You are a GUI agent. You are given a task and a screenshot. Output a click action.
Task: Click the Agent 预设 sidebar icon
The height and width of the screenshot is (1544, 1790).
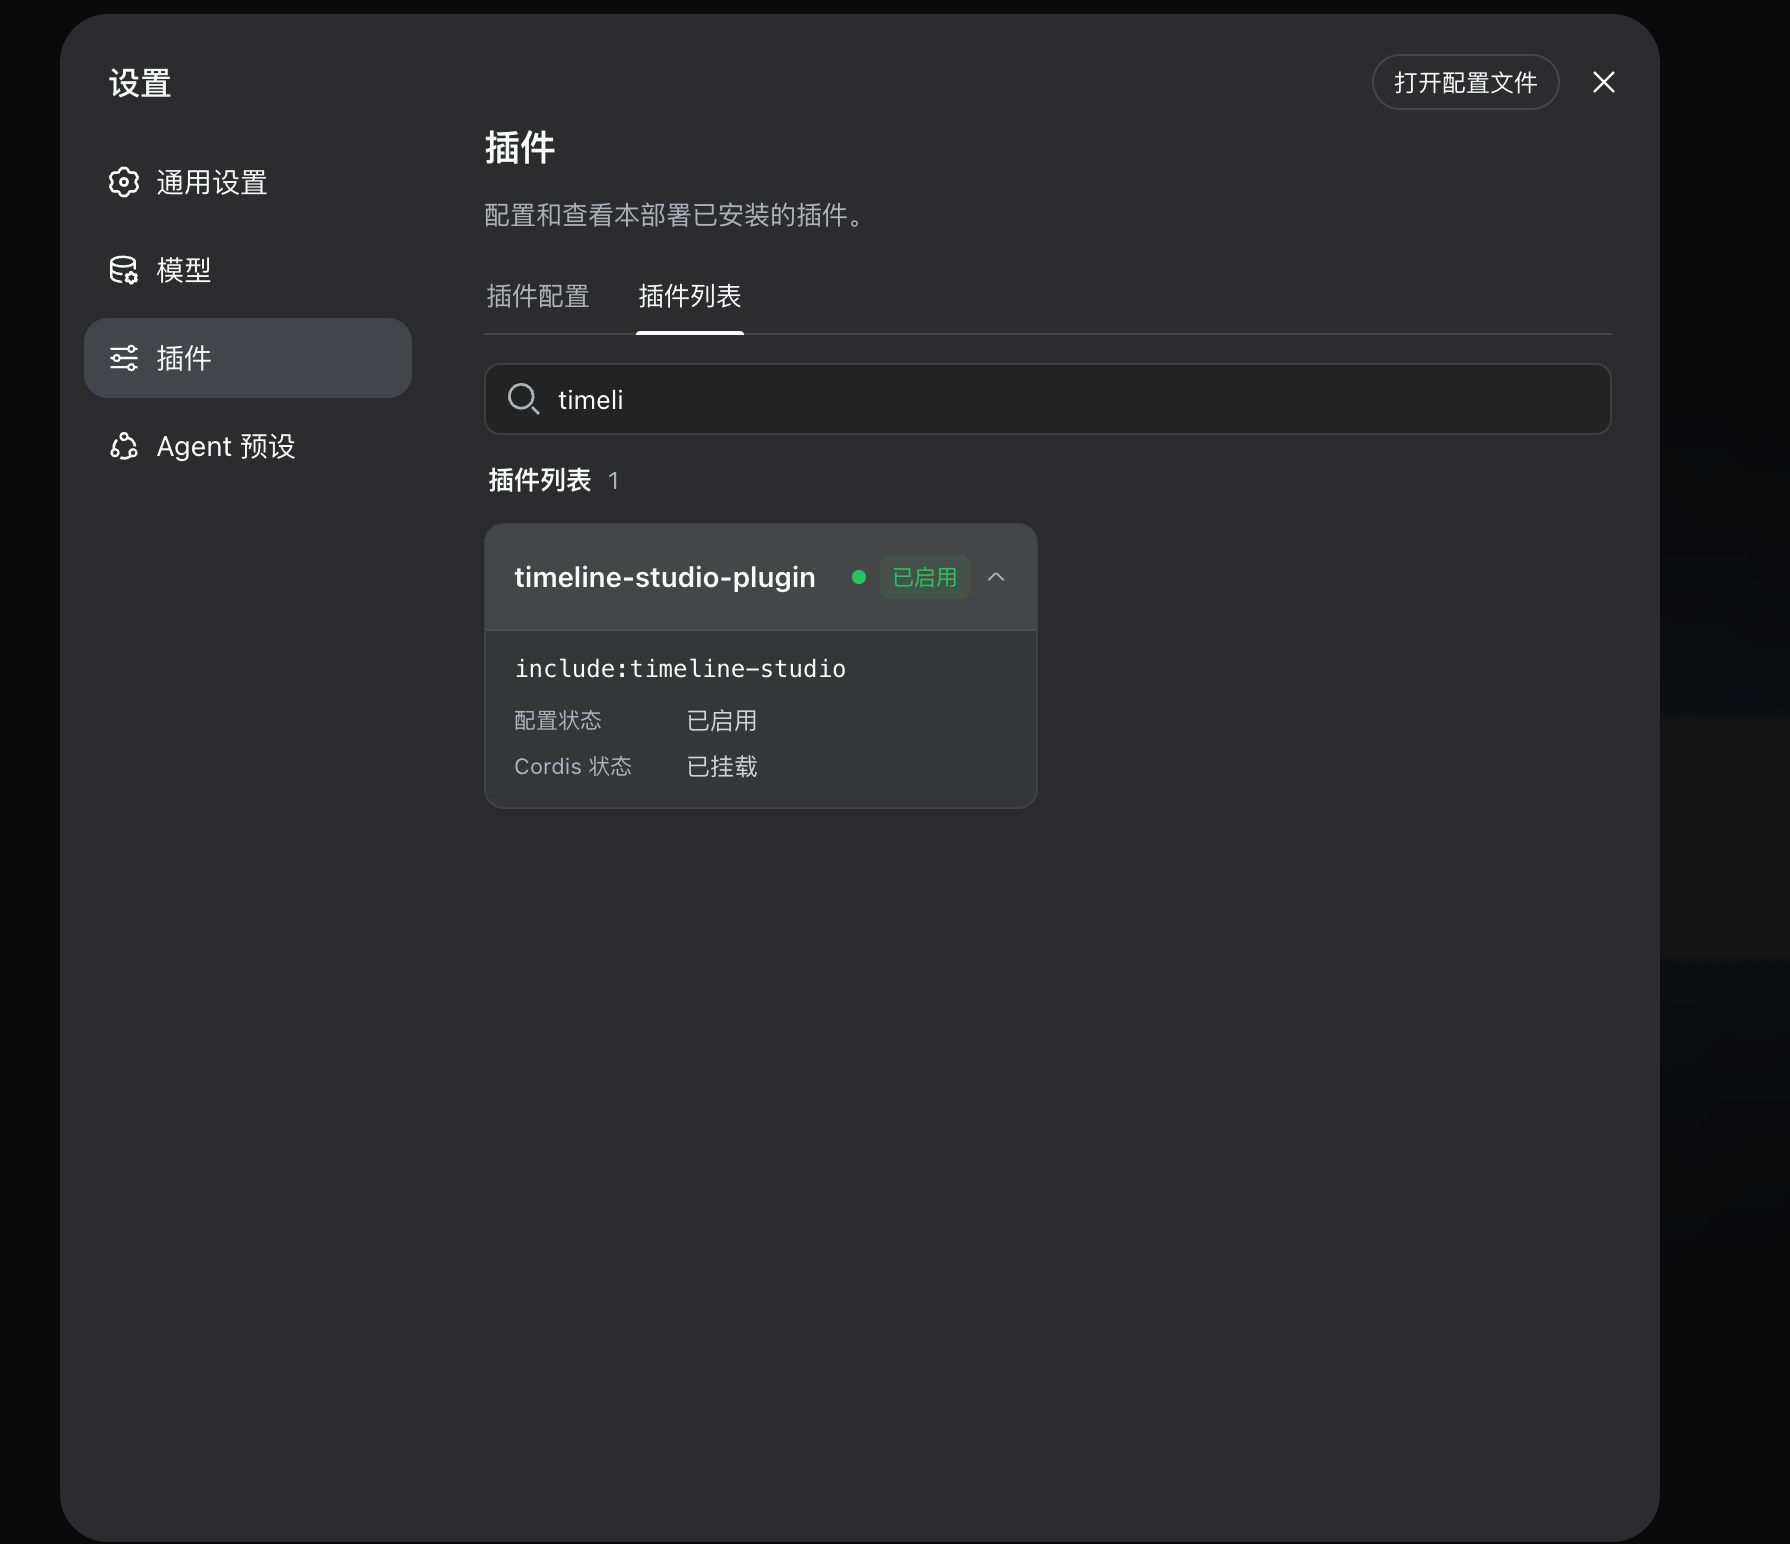click(x=124, y=446)
